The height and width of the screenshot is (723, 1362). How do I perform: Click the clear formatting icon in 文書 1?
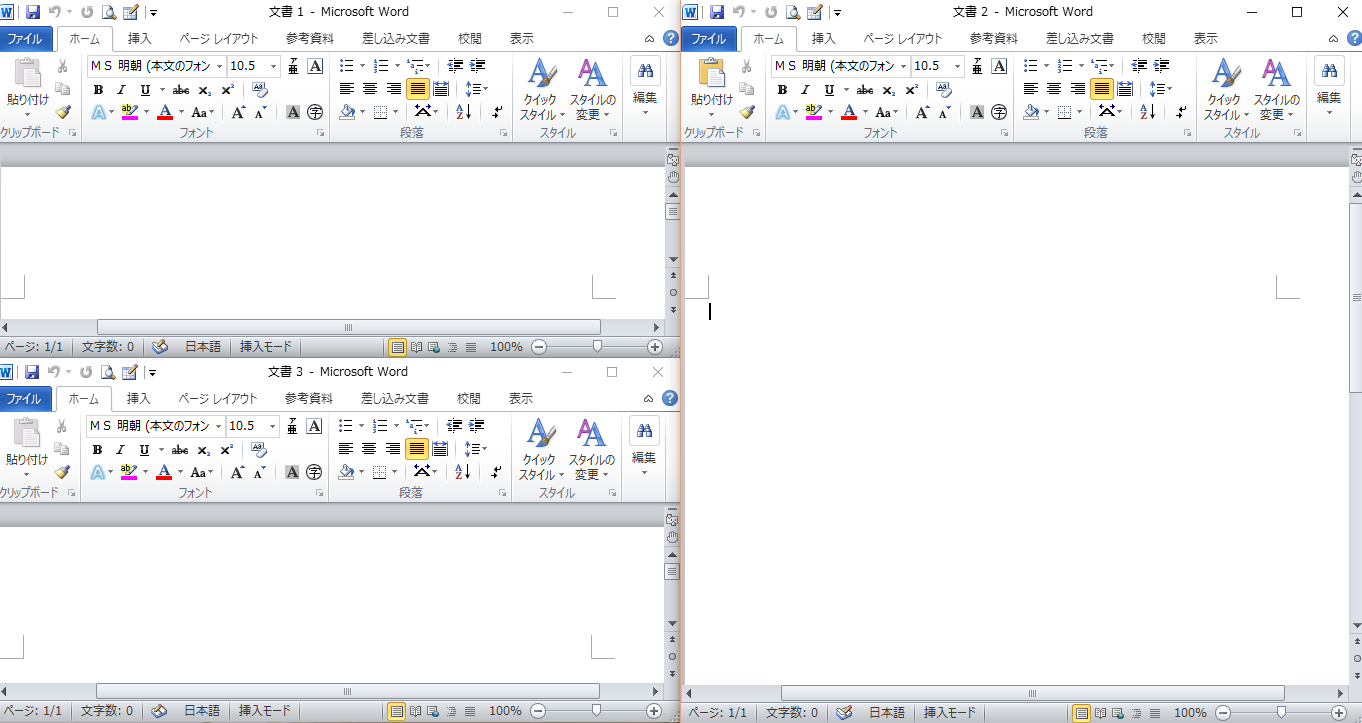pyautogui.click(x=260, y=89)
